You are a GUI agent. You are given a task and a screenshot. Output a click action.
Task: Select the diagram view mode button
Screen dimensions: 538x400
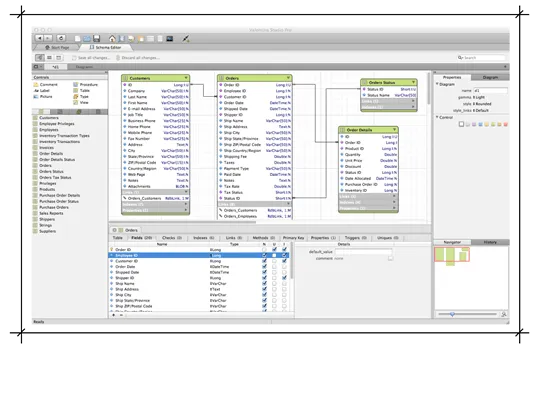point(40,58)
